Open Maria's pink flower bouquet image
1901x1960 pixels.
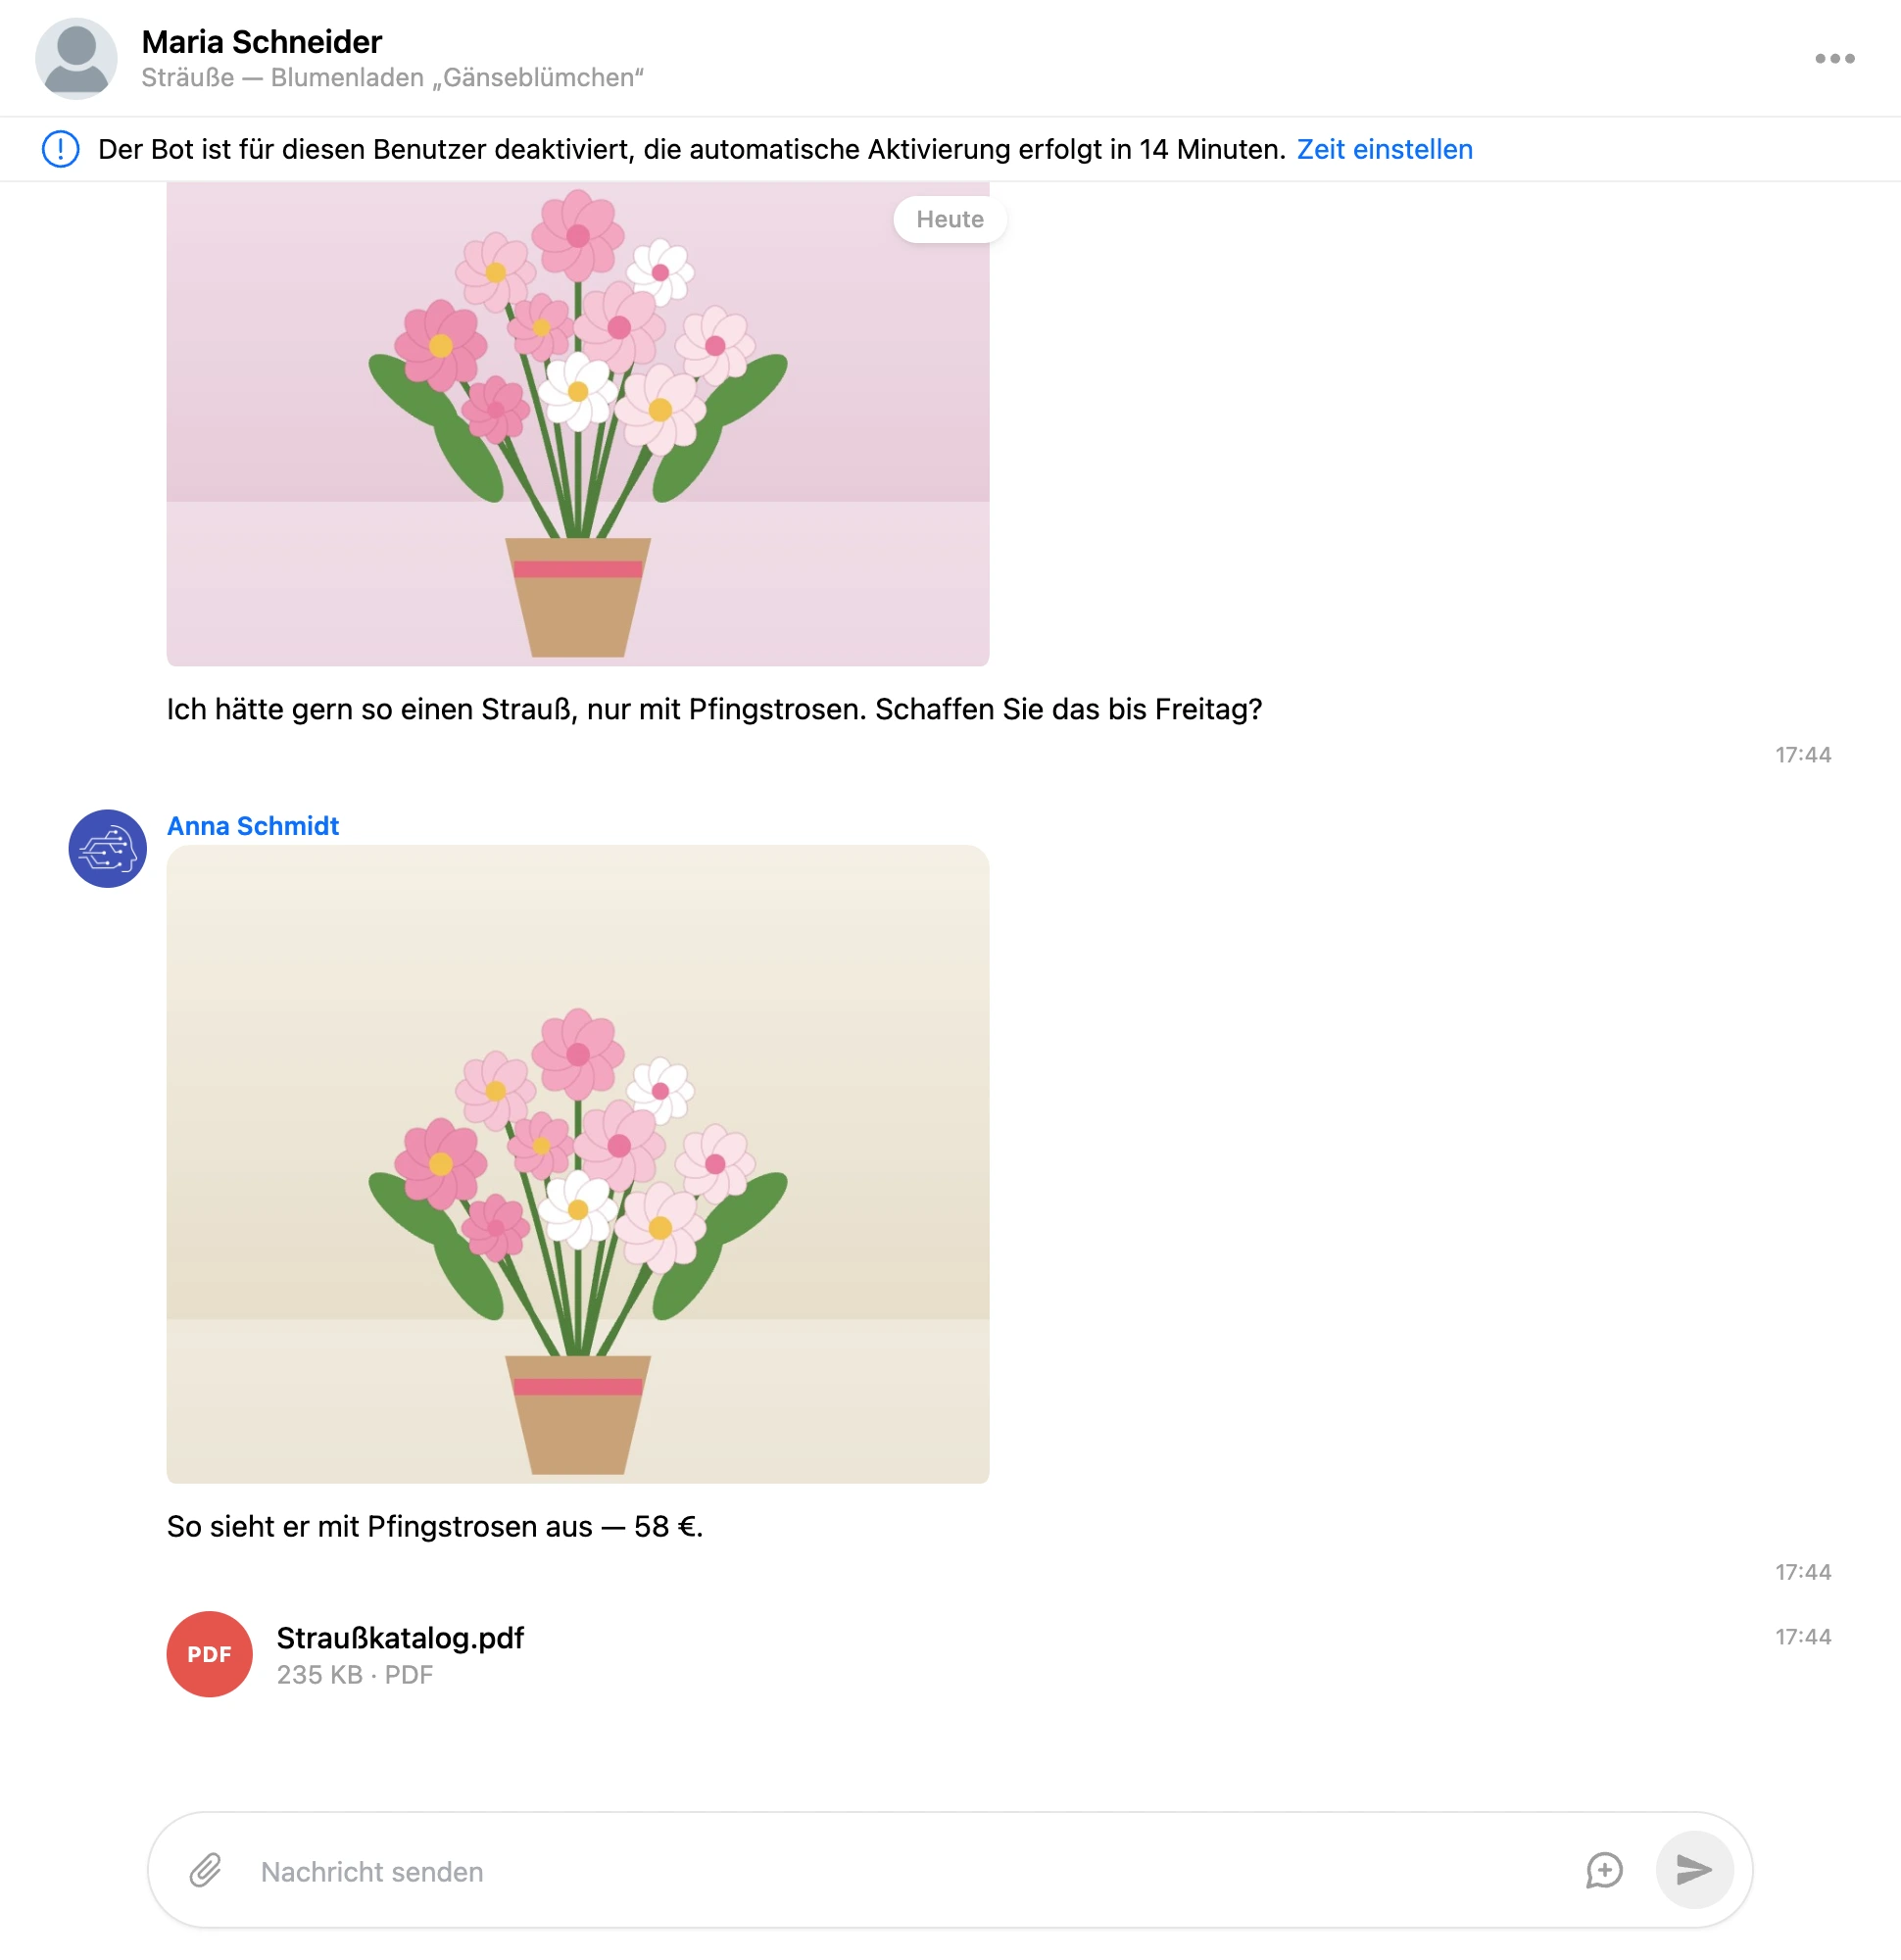(578, 424)
